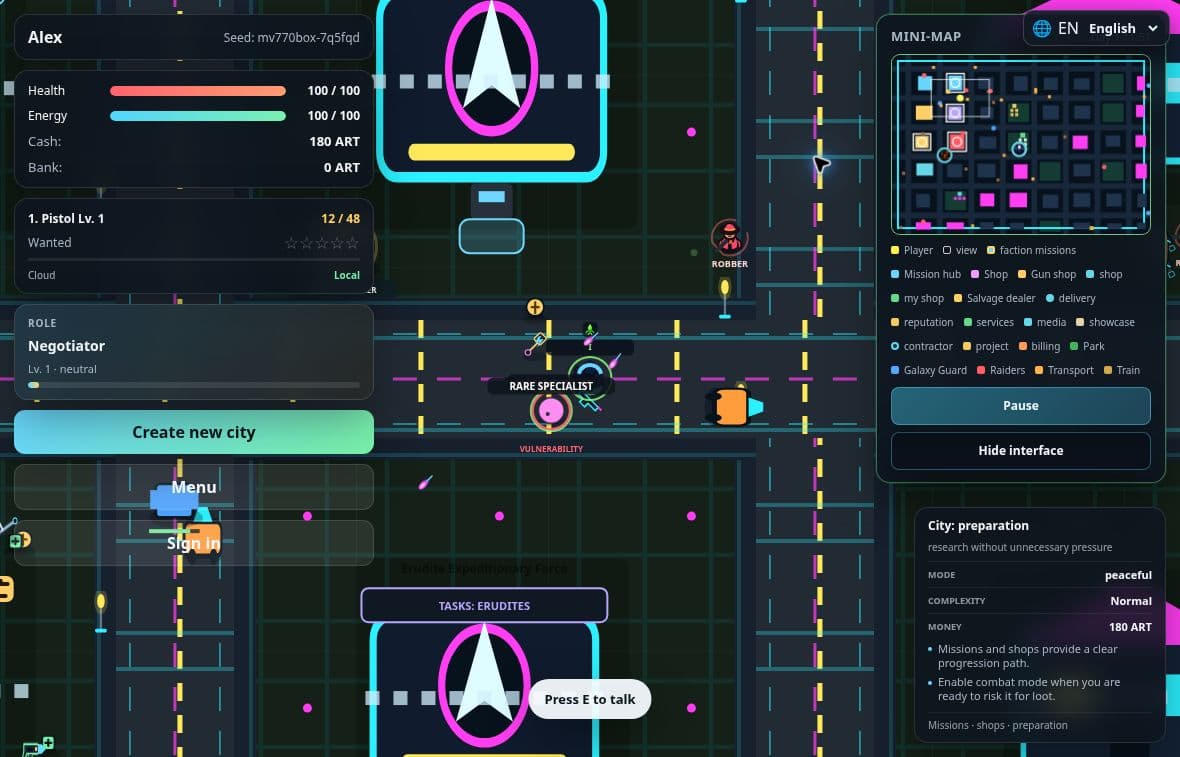Click the globe icon in language selector
The width and height of the screenshot is (1180, 757).
pos(1042,29)
